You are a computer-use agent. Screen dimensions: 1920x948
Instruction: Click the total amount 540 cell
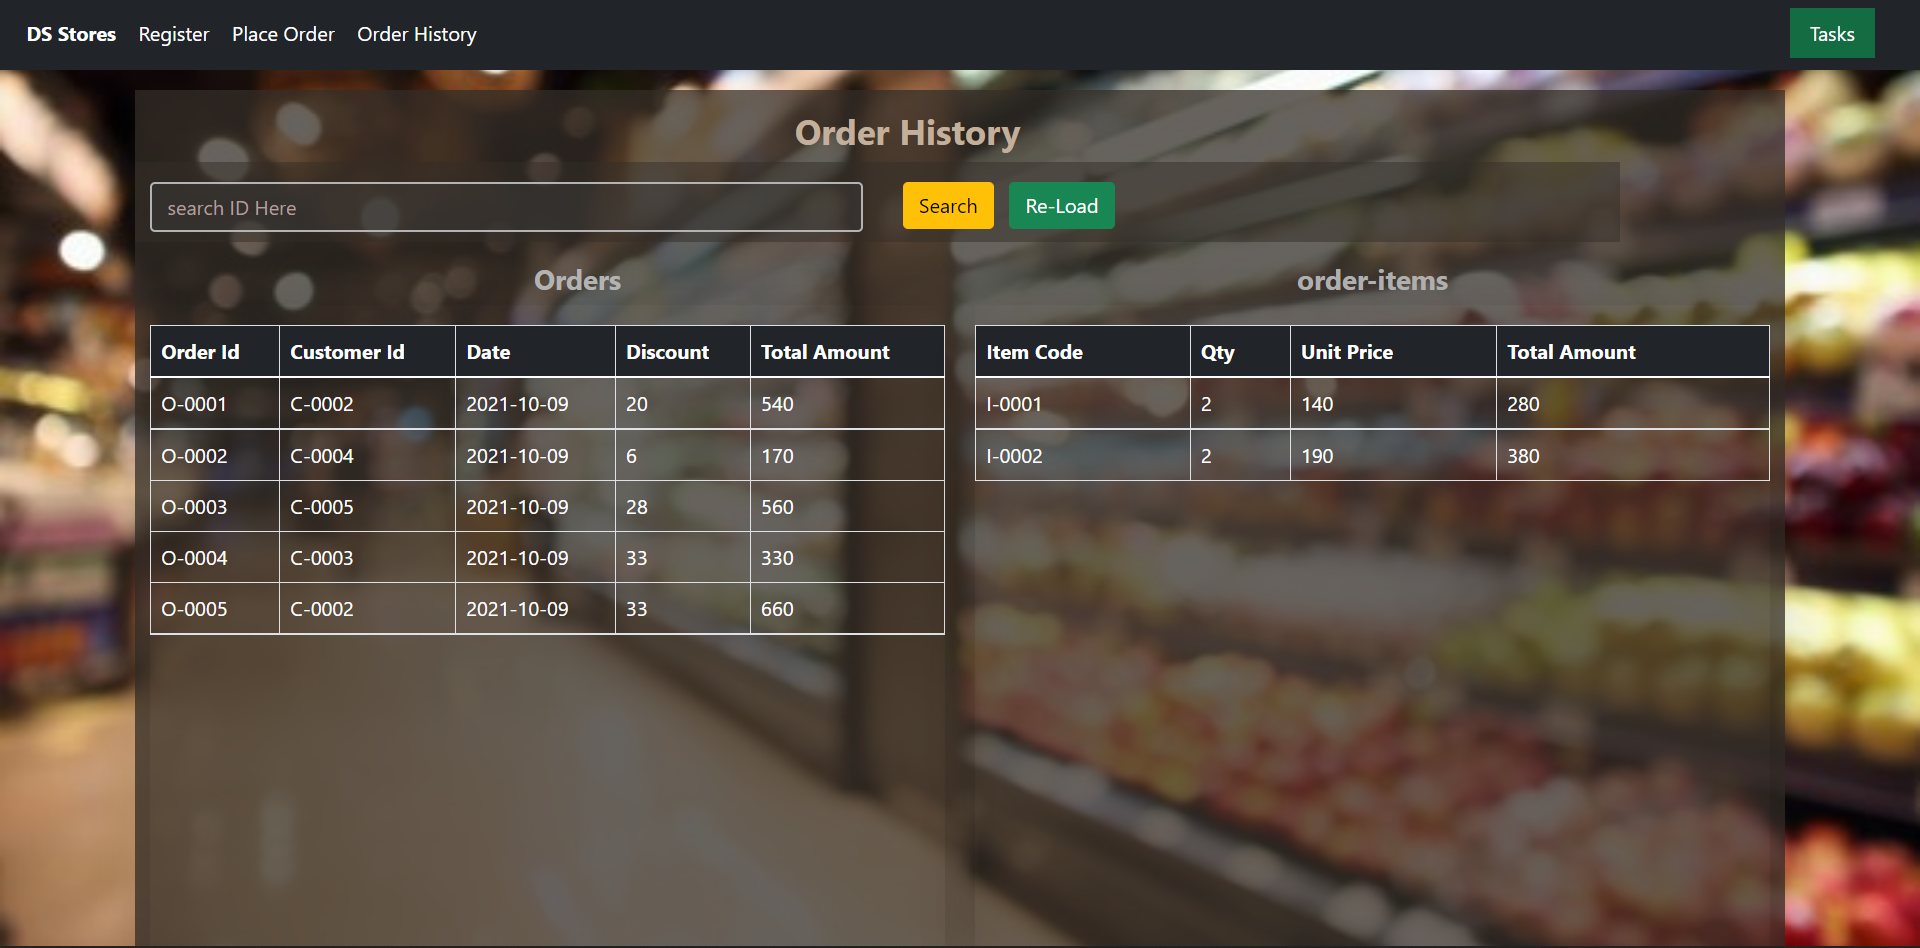point(847,404)
